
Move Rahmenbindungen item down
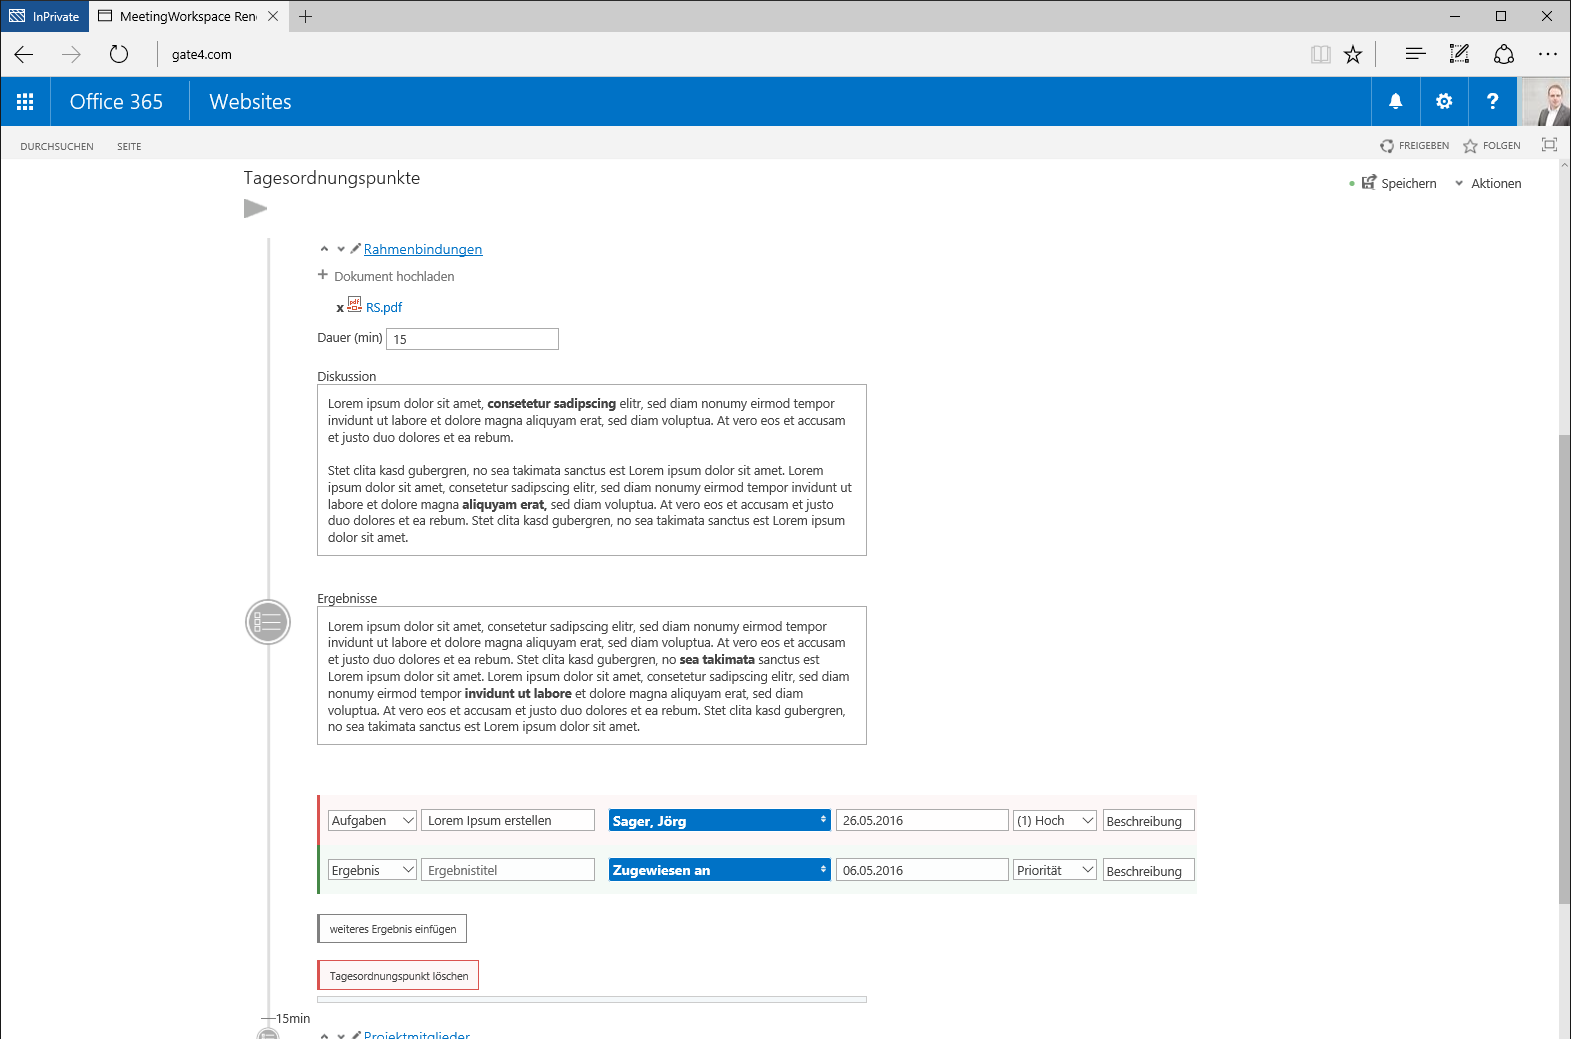pos(341,249)
